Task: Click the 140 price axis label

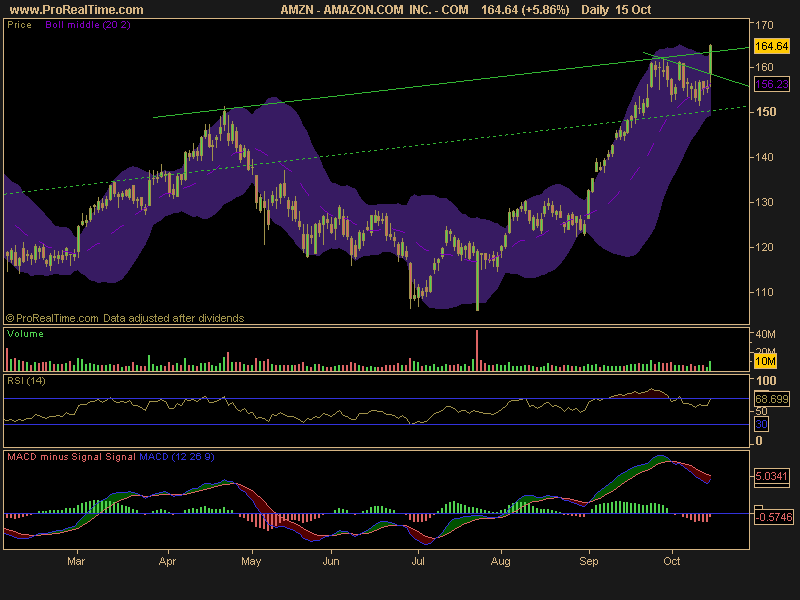Action: [764, 157]
